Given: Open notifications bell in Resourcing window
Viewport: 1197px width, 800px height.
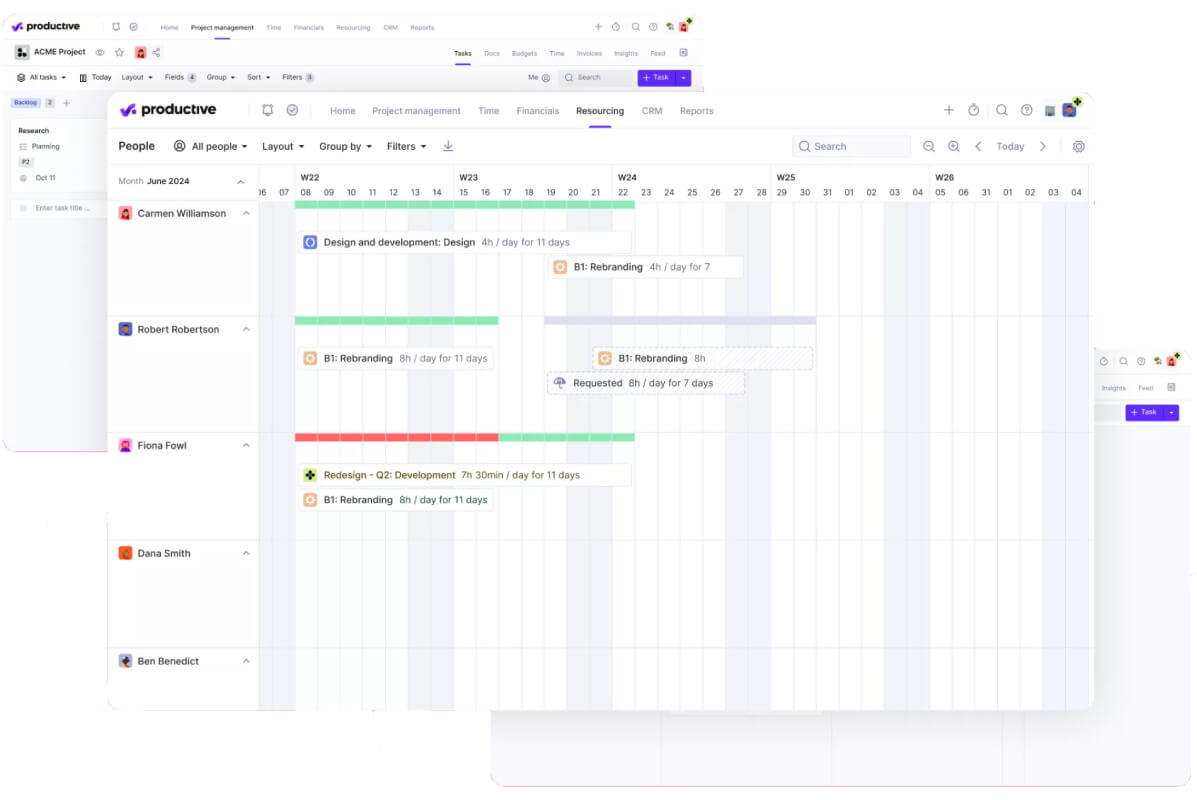Looking at the screenshot, I should (x=267, y=111).
